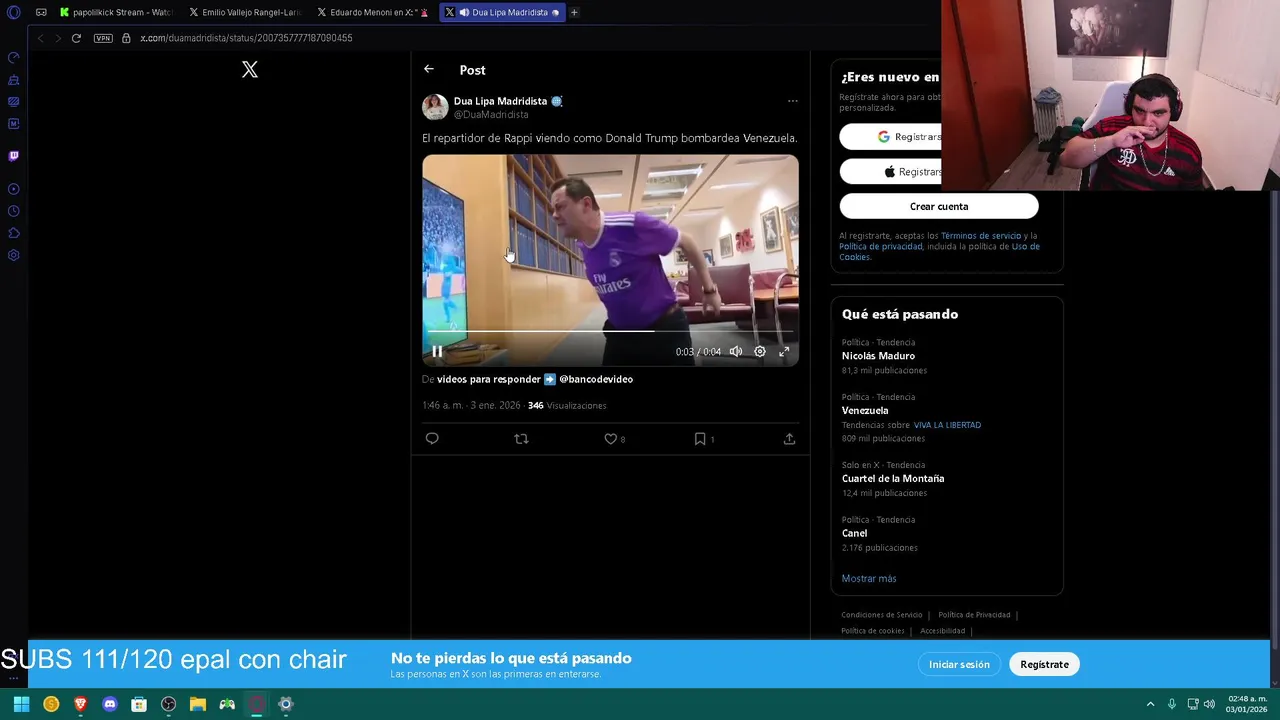The width and height of the screenshot is (1280, 720).
Task: Like the post with heart icon
Action: [610, 438]
